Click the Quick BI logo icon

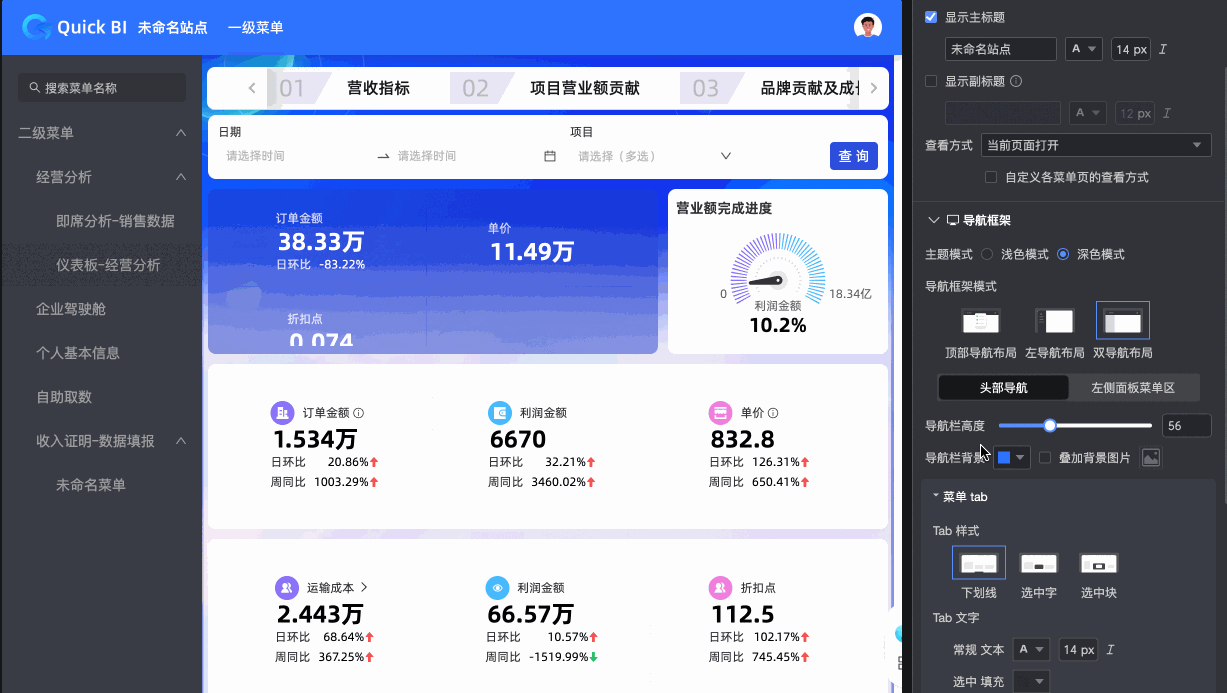[x=35, y=27]
